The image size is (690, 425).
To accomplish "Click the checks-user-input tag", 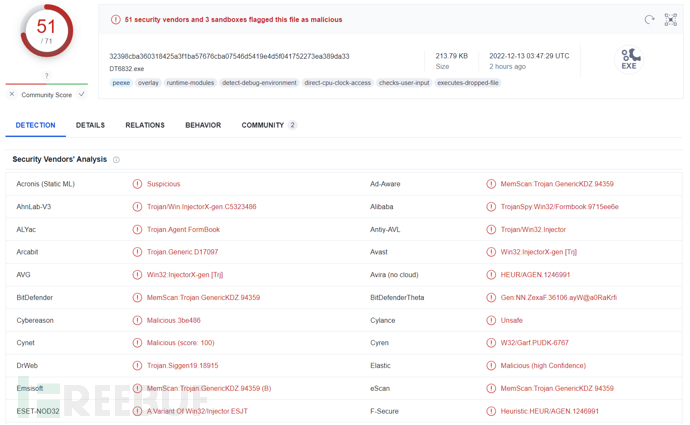I will pyautogui.click(x=404, y=83).
